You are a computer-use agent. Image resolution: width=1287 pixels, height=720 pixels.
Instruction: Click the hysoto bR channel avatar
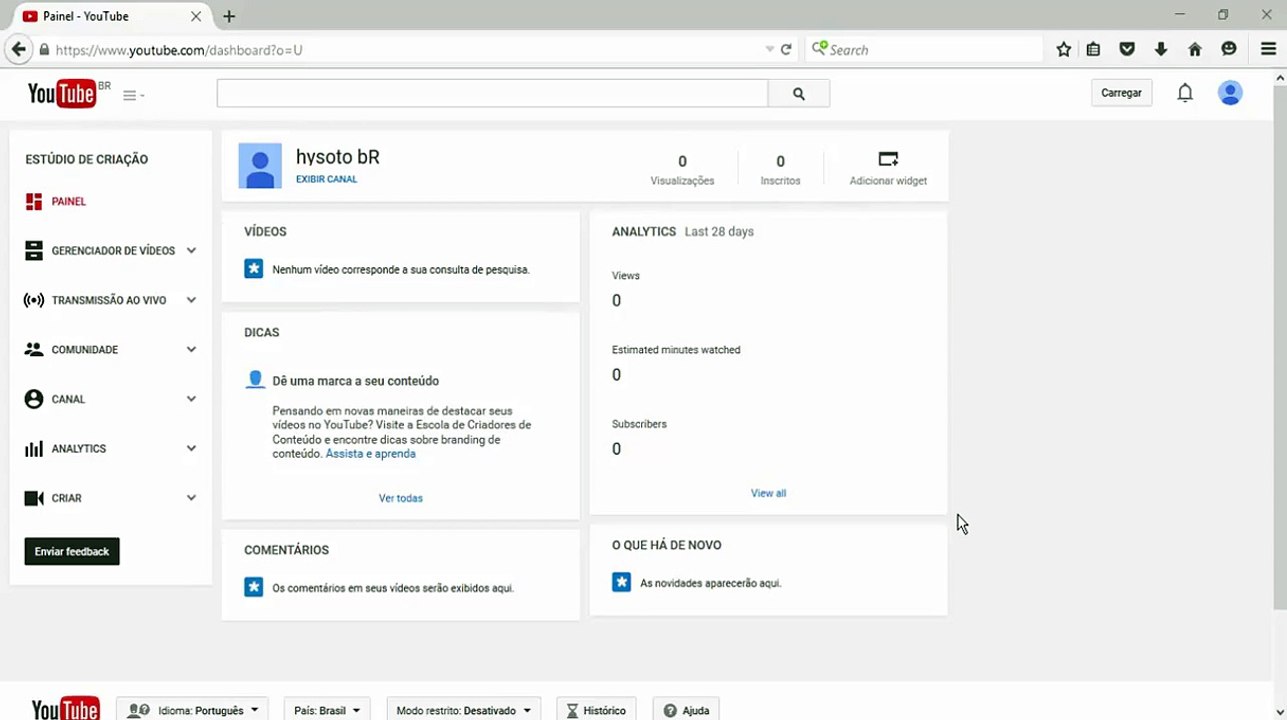tap(260, 166)
